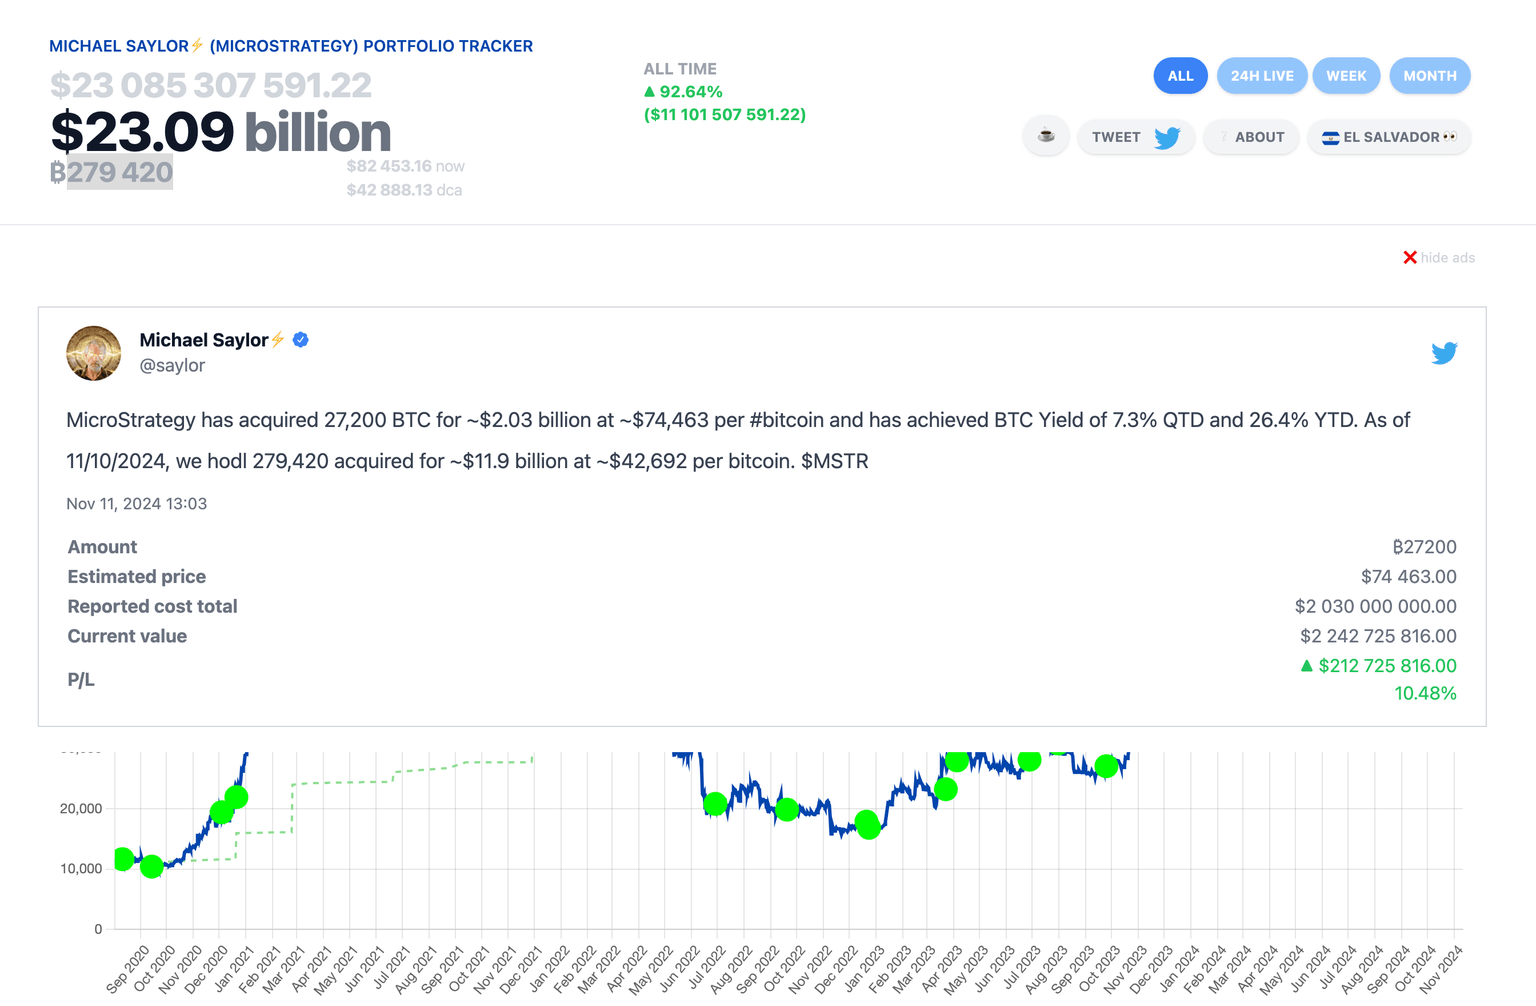The width and height of the screenshot is (1536, 1006).
Task: Click the leftmost green purchase marker on chart
Action: [122, 858]
